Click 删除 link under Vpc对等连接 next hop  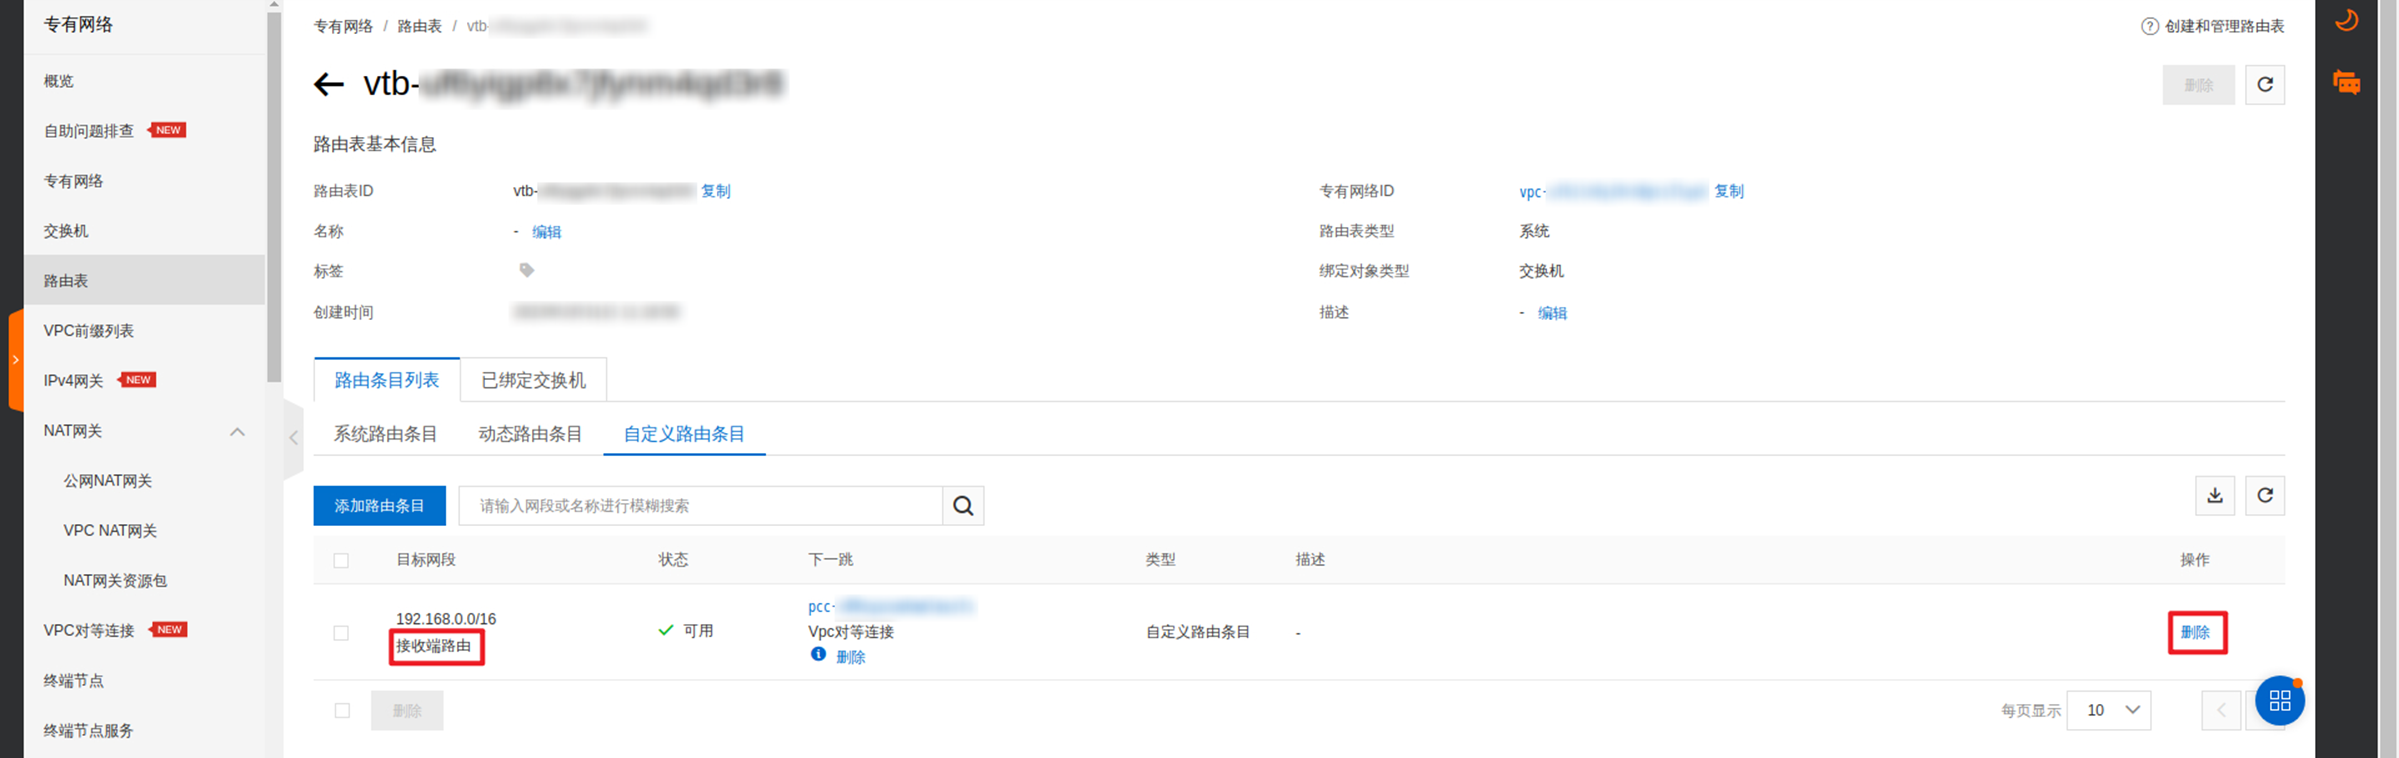click(x=851, y=657)
